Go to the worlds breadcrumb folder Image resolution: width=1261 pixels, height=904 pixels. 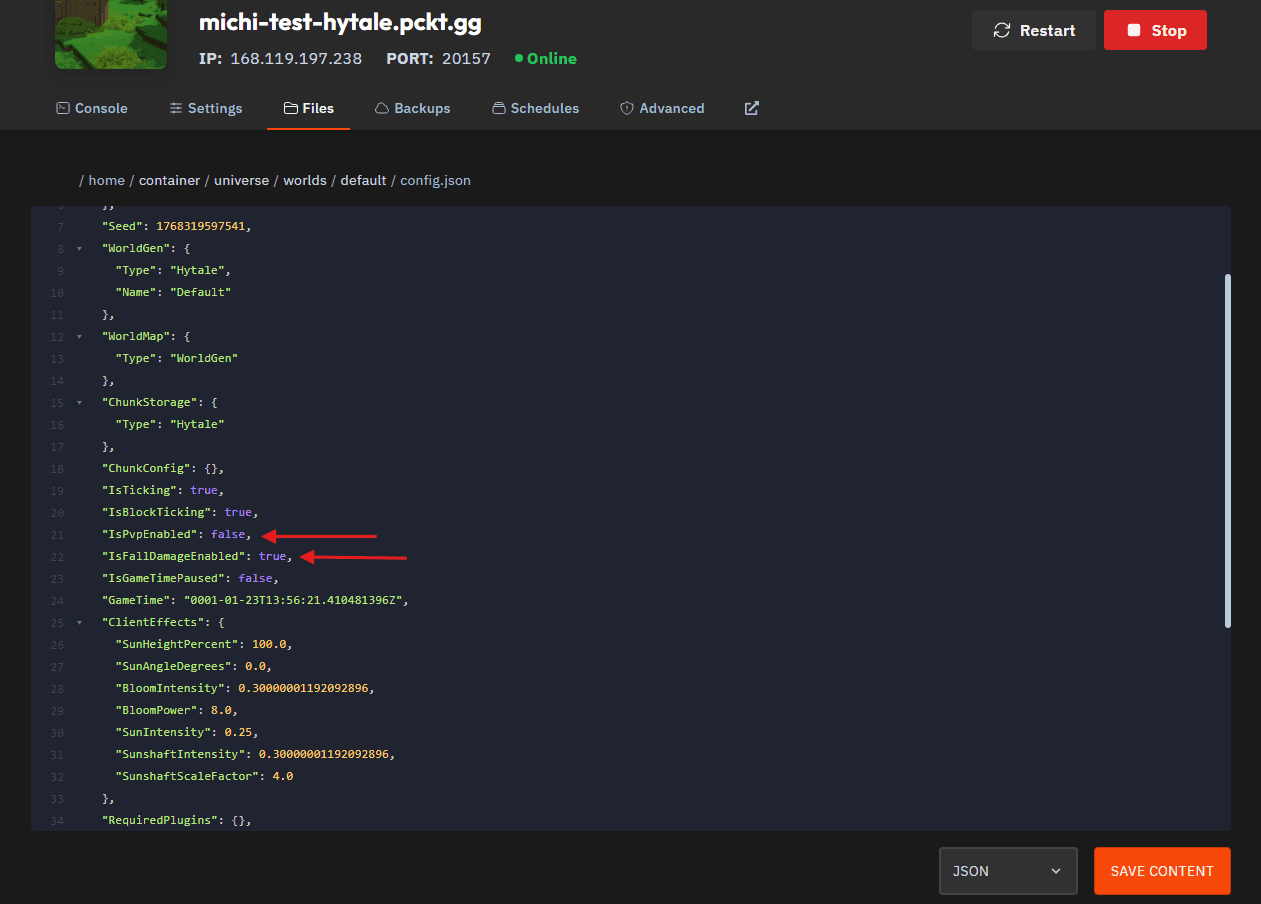pos(304,181)
